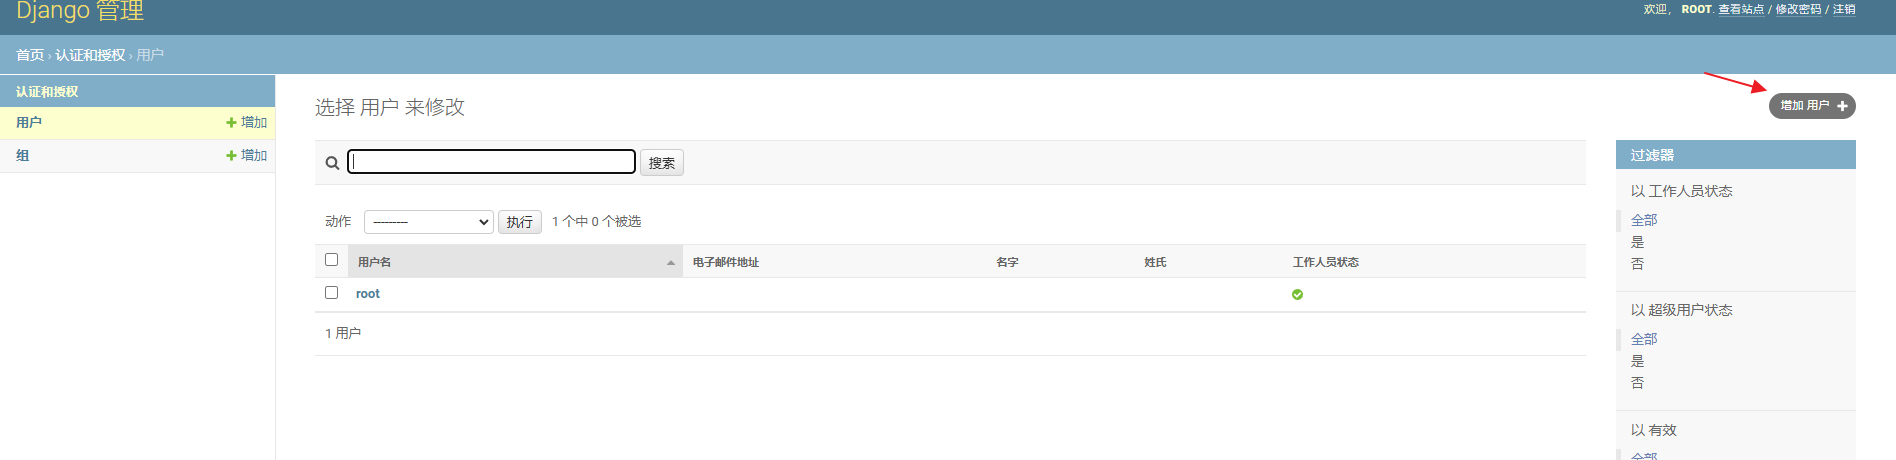Image resolution: width=1896 pixels, height=460 pixels.
Task: Click the username column sort arrow
Action: [x=670, y=262]
